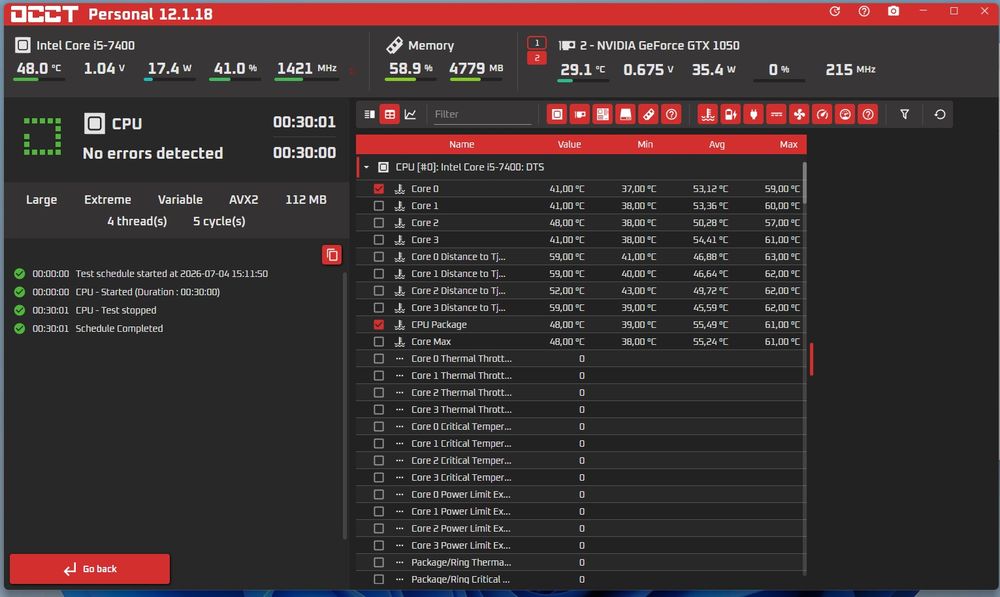Viewport: 1000px width, 597px height.
Task: Uncheck the Core 0 checkbox
Action: coord(379,189)
